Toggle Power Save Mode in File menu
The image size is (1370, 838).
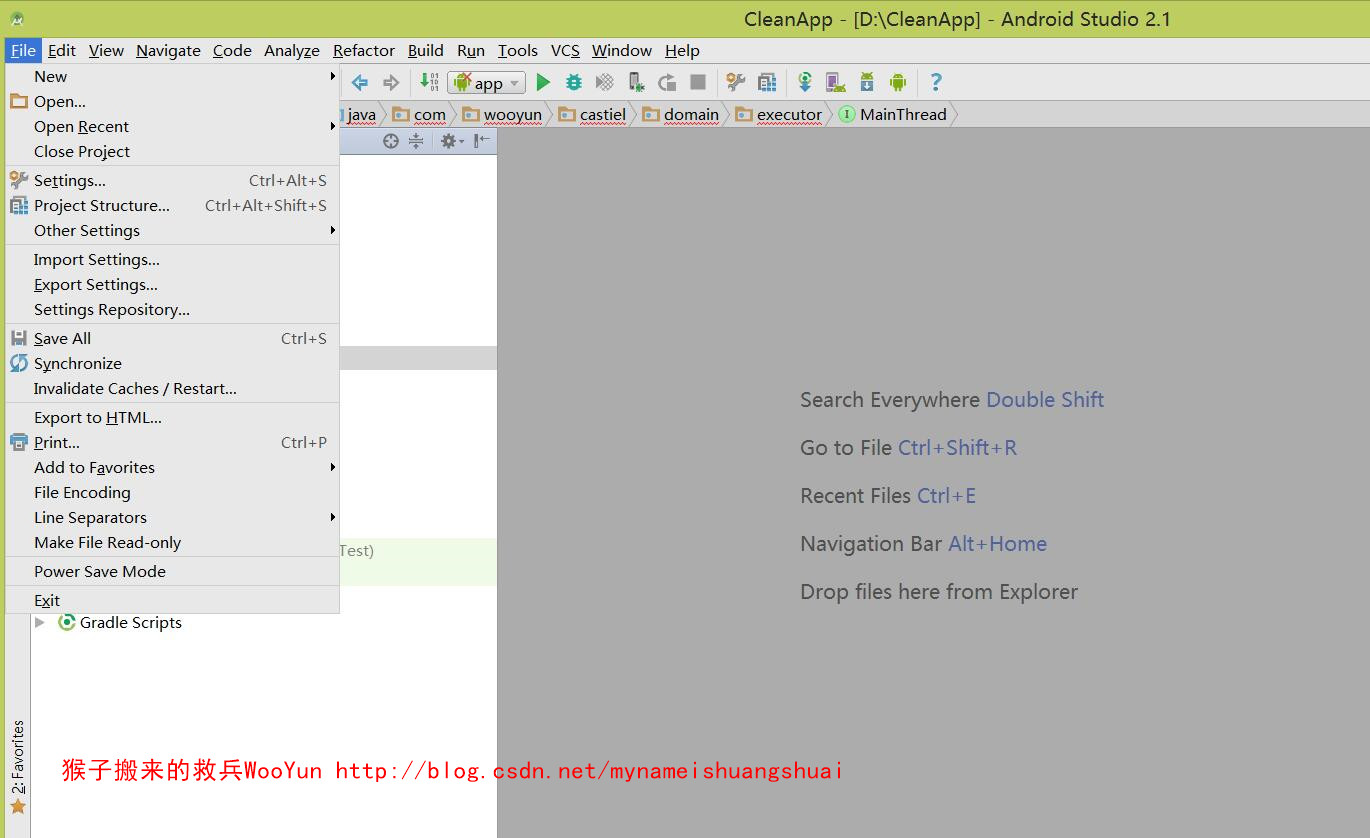tap(100, 572)
